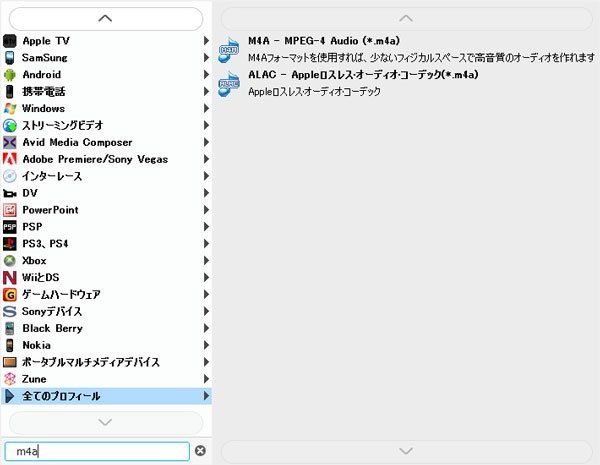Expand the Android submenu arrow
Screen dimensions: 600x465
point(206,75)
